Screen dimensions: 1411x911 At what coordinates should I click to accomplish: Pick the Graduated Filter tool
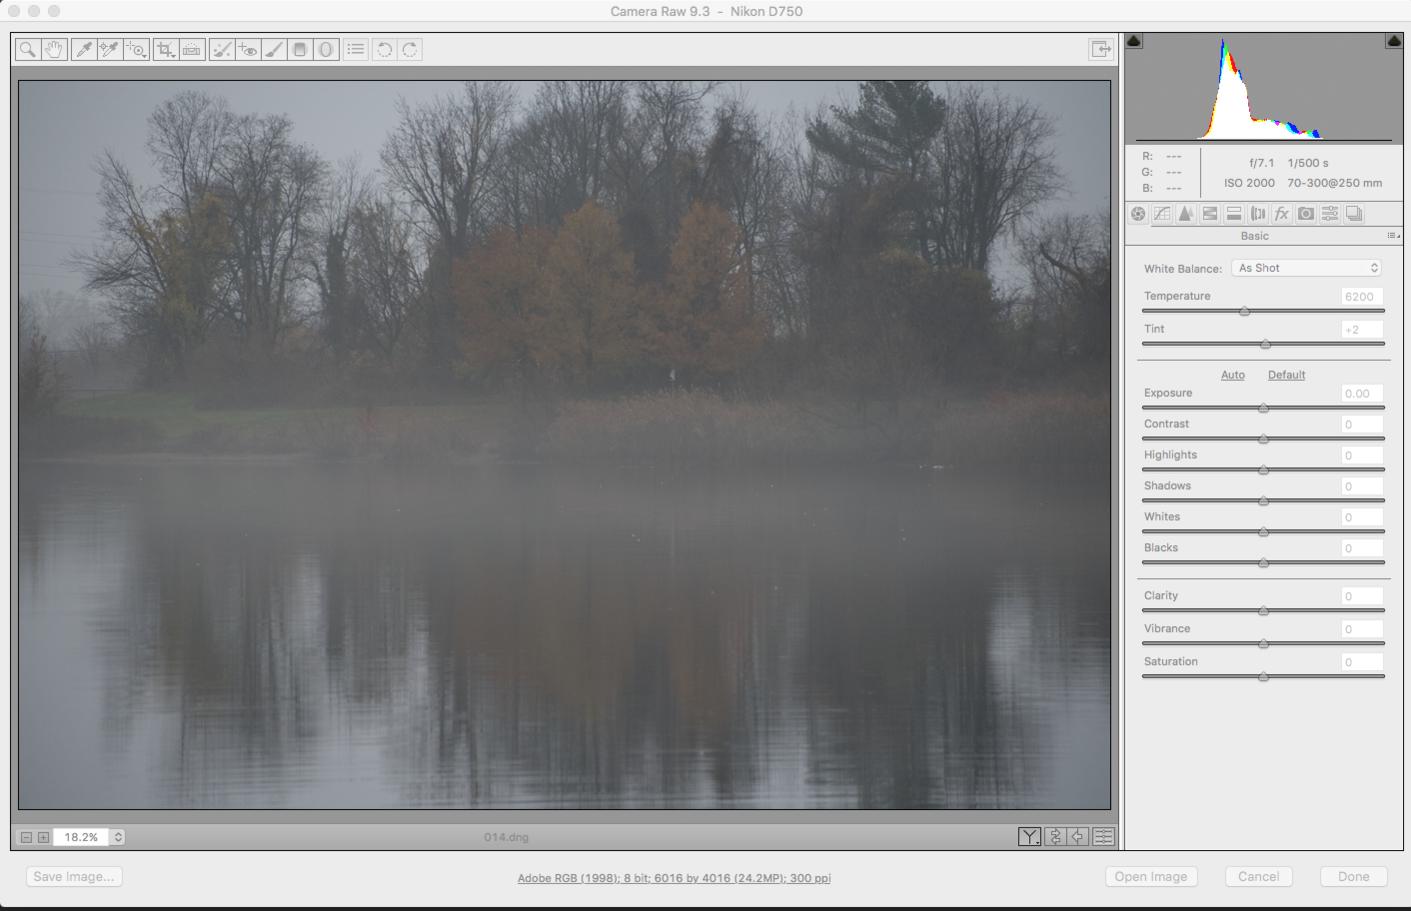click(x=299, y=49)
